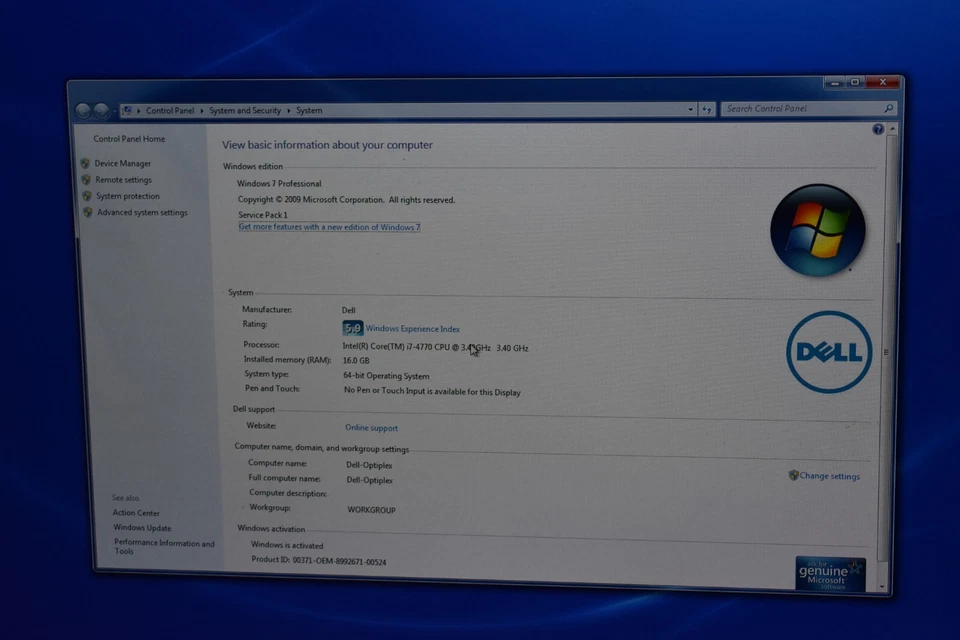960x640 pixels.
Task: Open Dell Online support website link
Action: click(x=371, y=428)
